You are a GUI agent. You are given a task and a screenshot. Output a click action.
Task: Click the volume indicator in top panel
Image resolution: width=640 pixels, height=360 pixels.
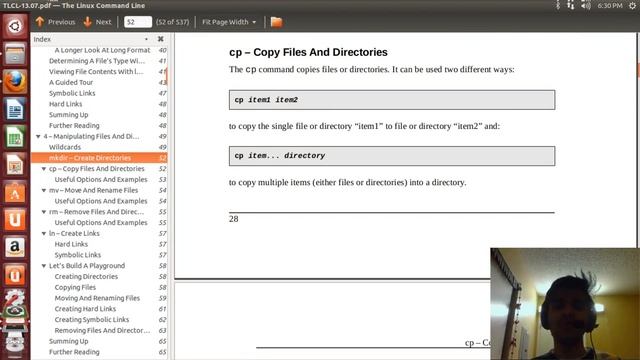pos(586,5)
